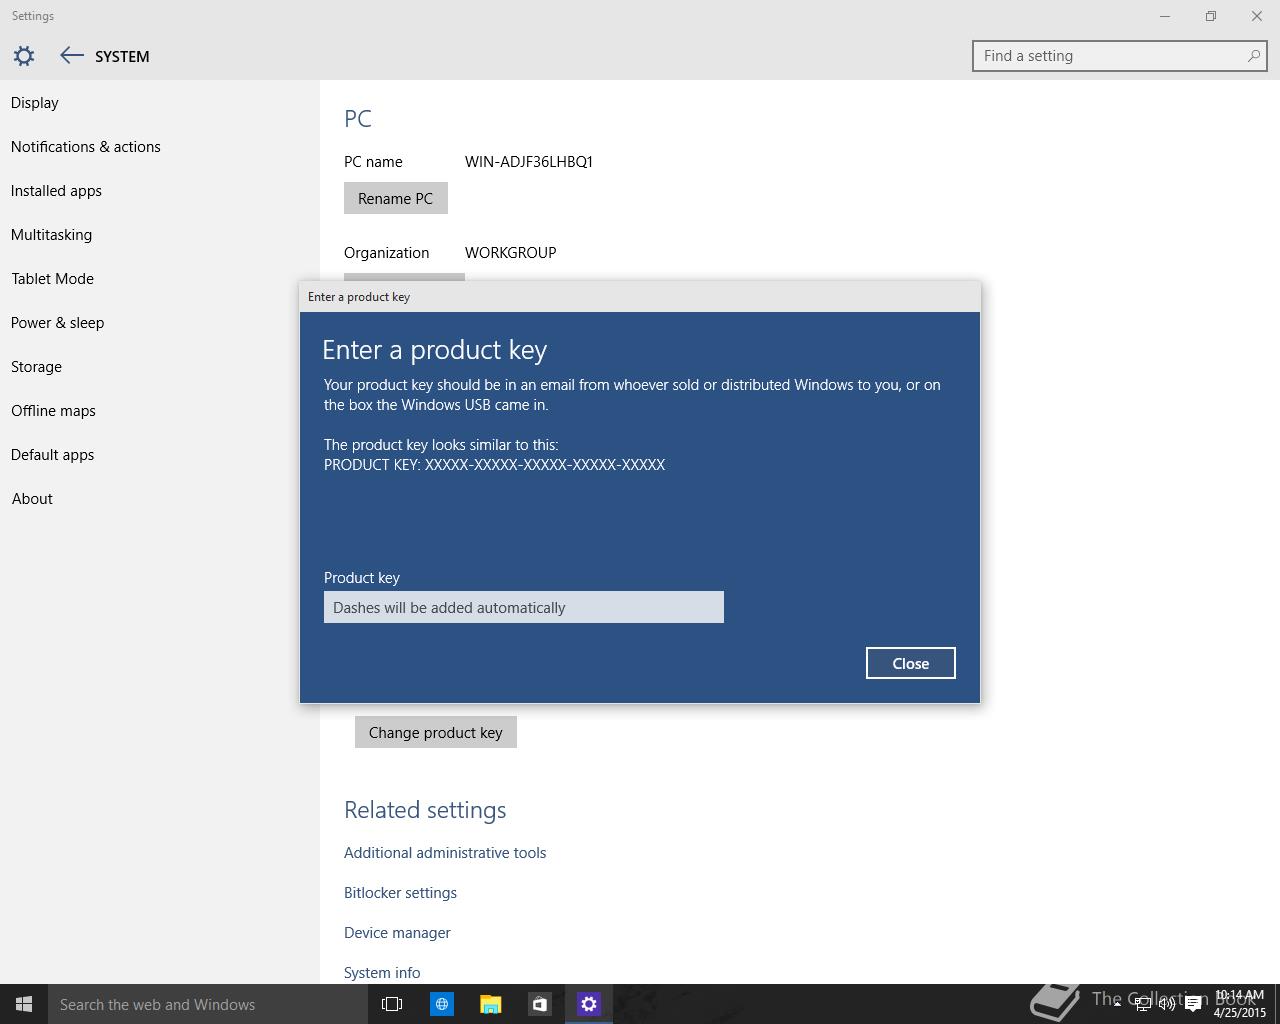This screenshot has width=1280, height=1024.
Task: Open the volume tray icon
Action: 1167,1004
